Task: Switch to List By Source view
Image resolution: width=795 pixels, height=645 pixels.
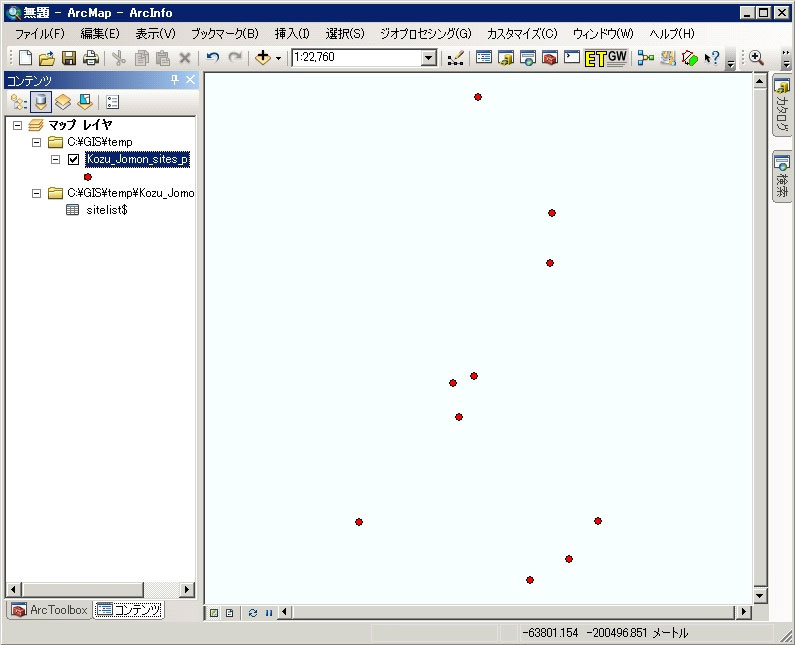Action: pyautogui.click(x=41, y=102)
